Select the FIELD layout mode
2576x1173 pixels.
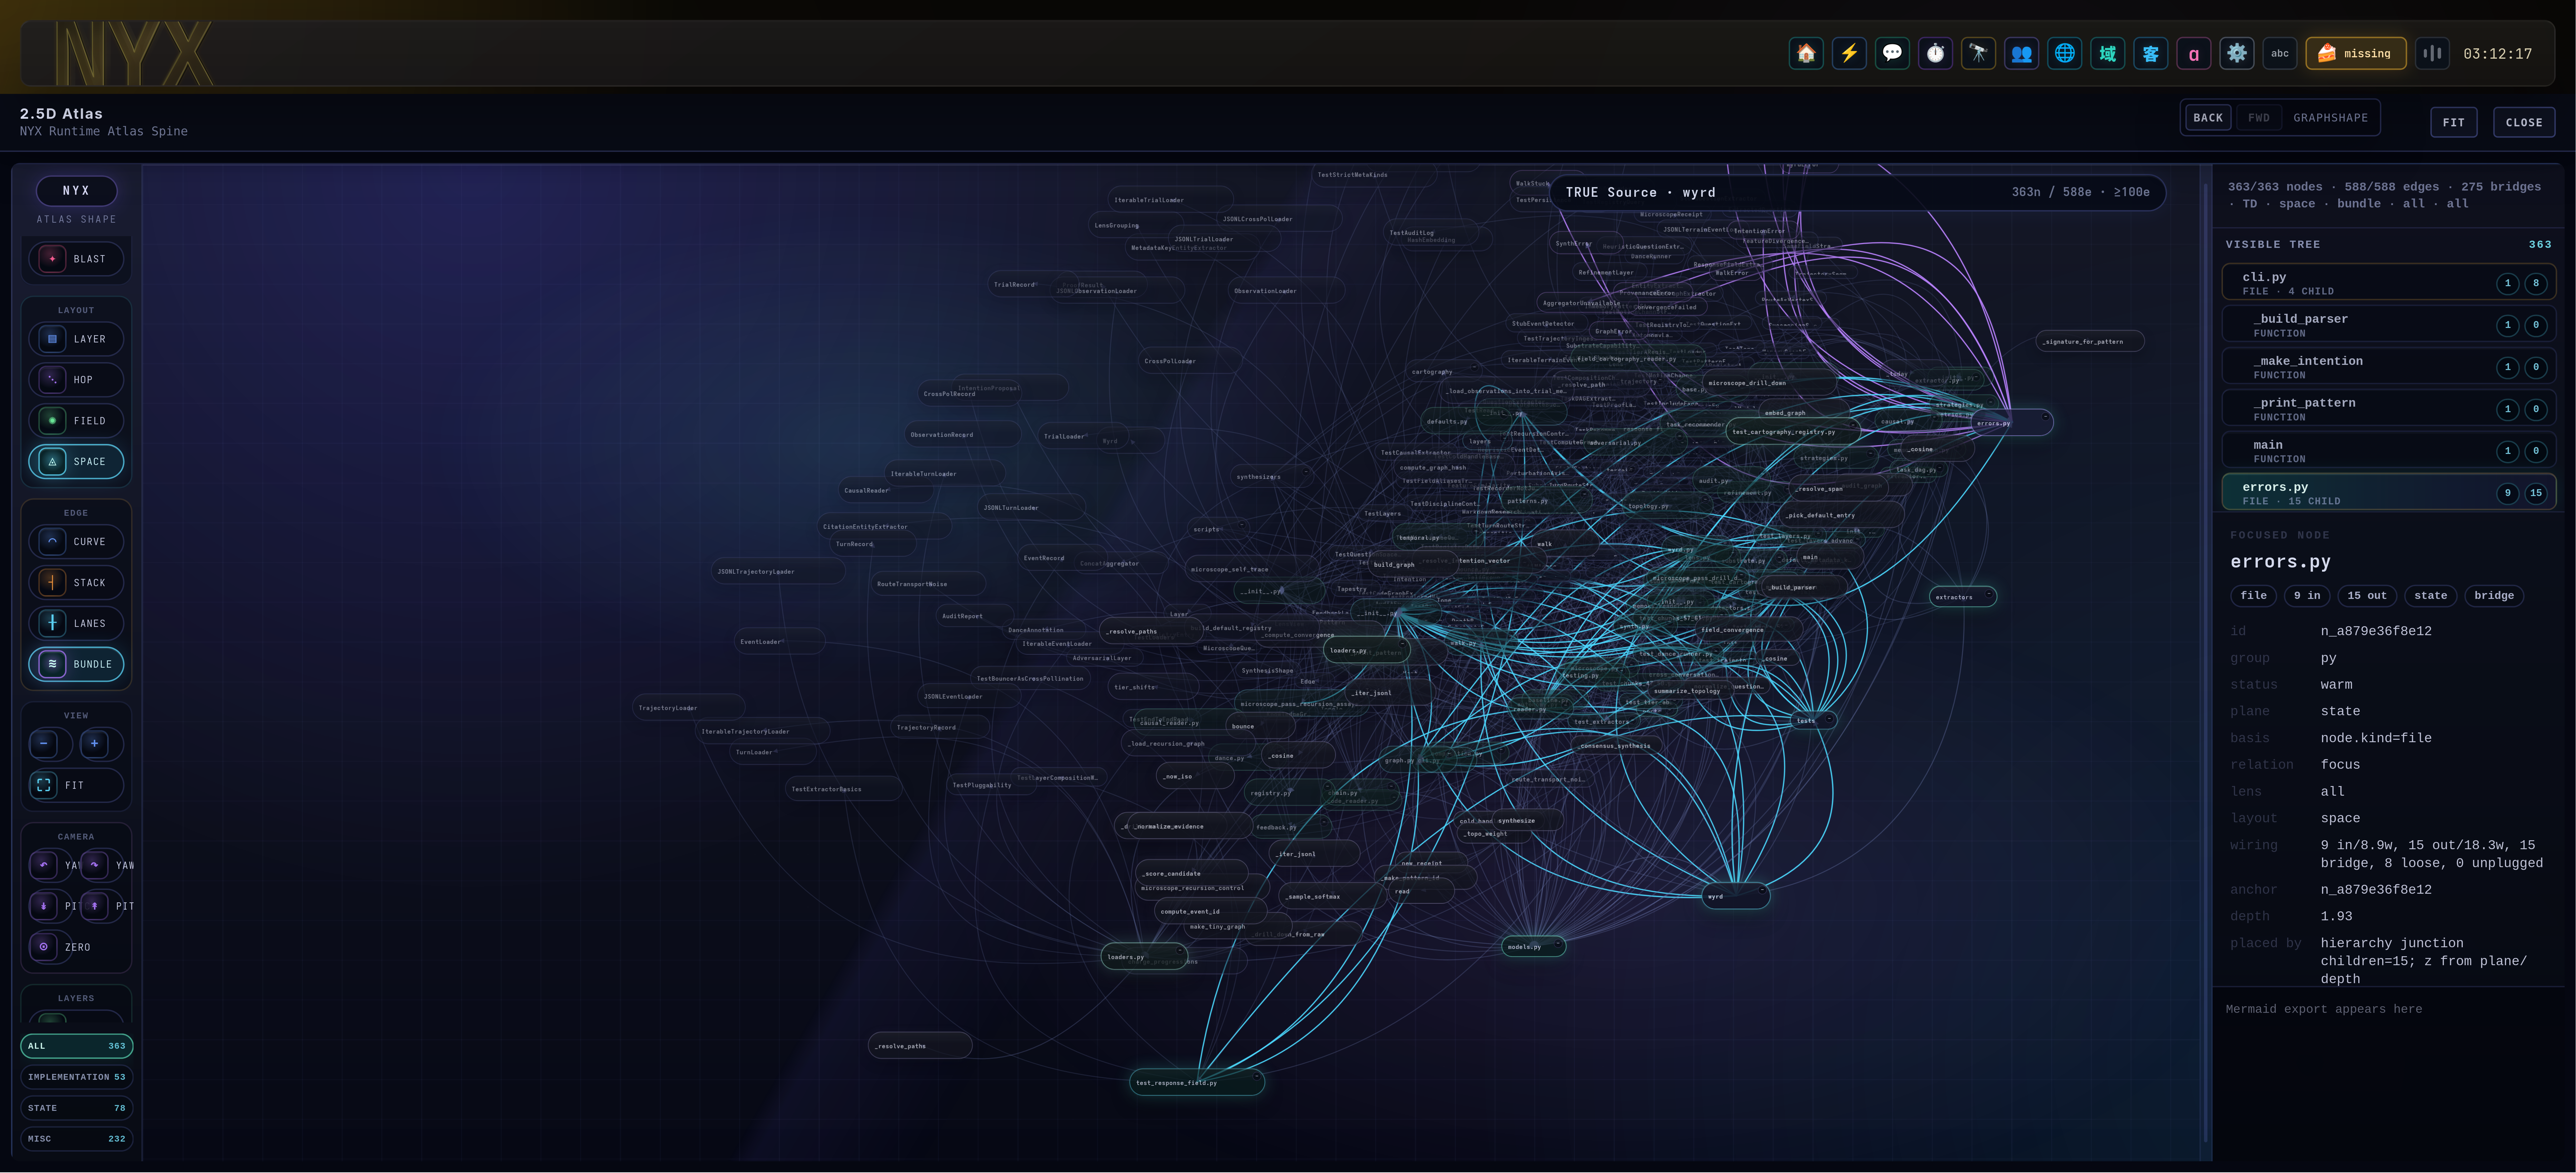pyautogui.click(x=76, y=421)
